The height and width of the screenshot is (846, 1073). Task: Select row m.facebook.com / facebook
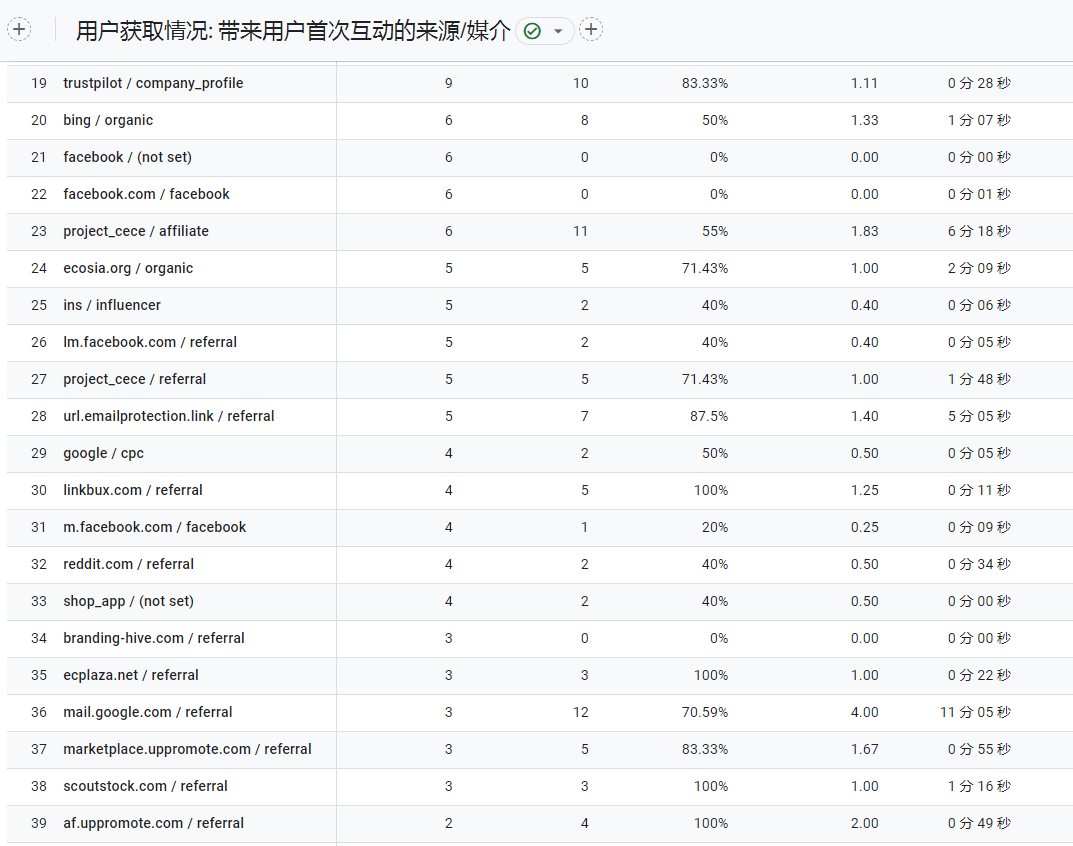point(540,526)
